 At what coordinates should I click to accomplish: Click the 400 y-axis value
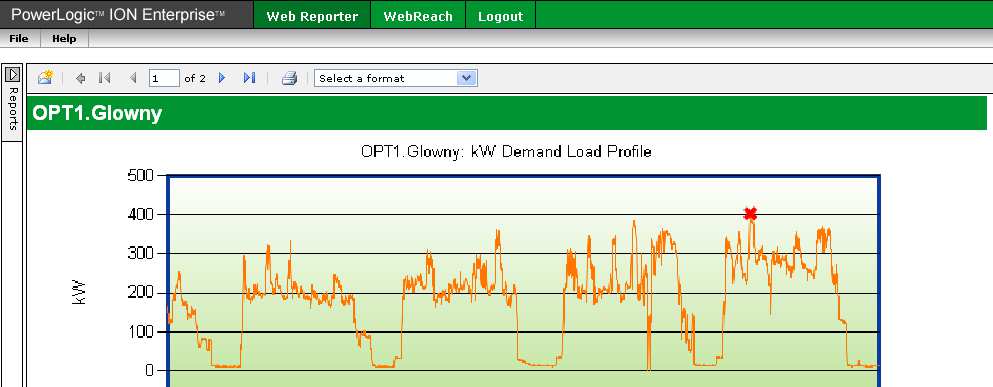141,215
